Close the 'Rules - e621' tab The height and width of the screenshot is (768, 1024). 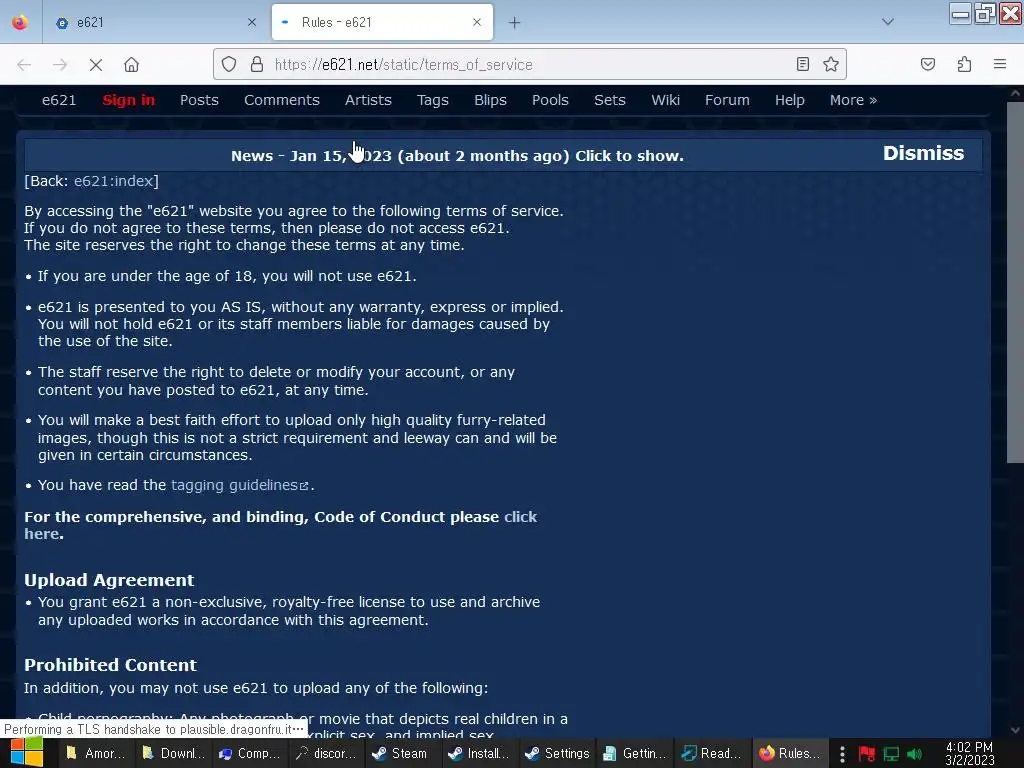pyautogui.click(x=477, y=22)
